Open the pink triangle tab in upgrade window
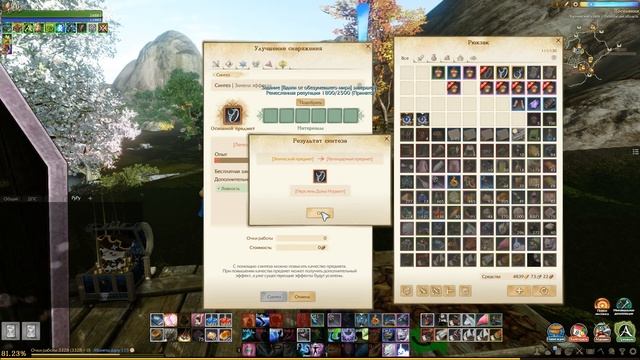 [269, 64]
